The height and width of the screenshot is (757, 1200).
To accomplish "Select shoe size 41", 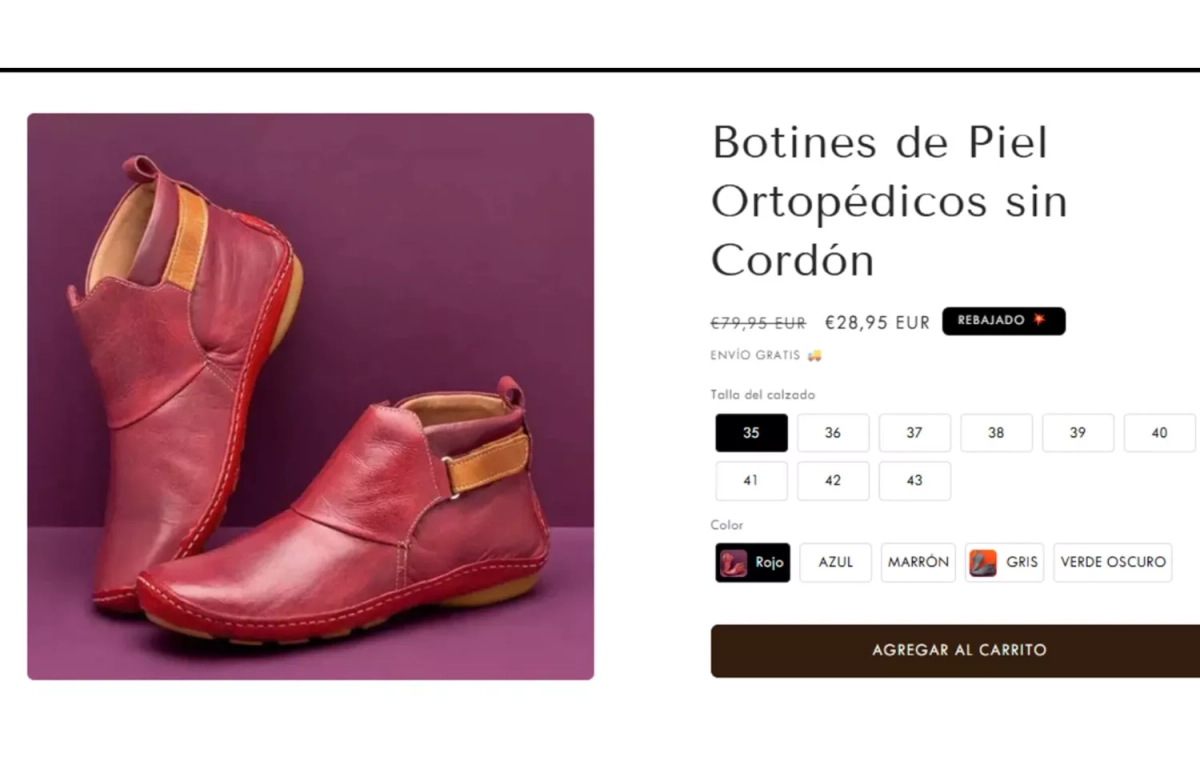I will tap(751, 481).
